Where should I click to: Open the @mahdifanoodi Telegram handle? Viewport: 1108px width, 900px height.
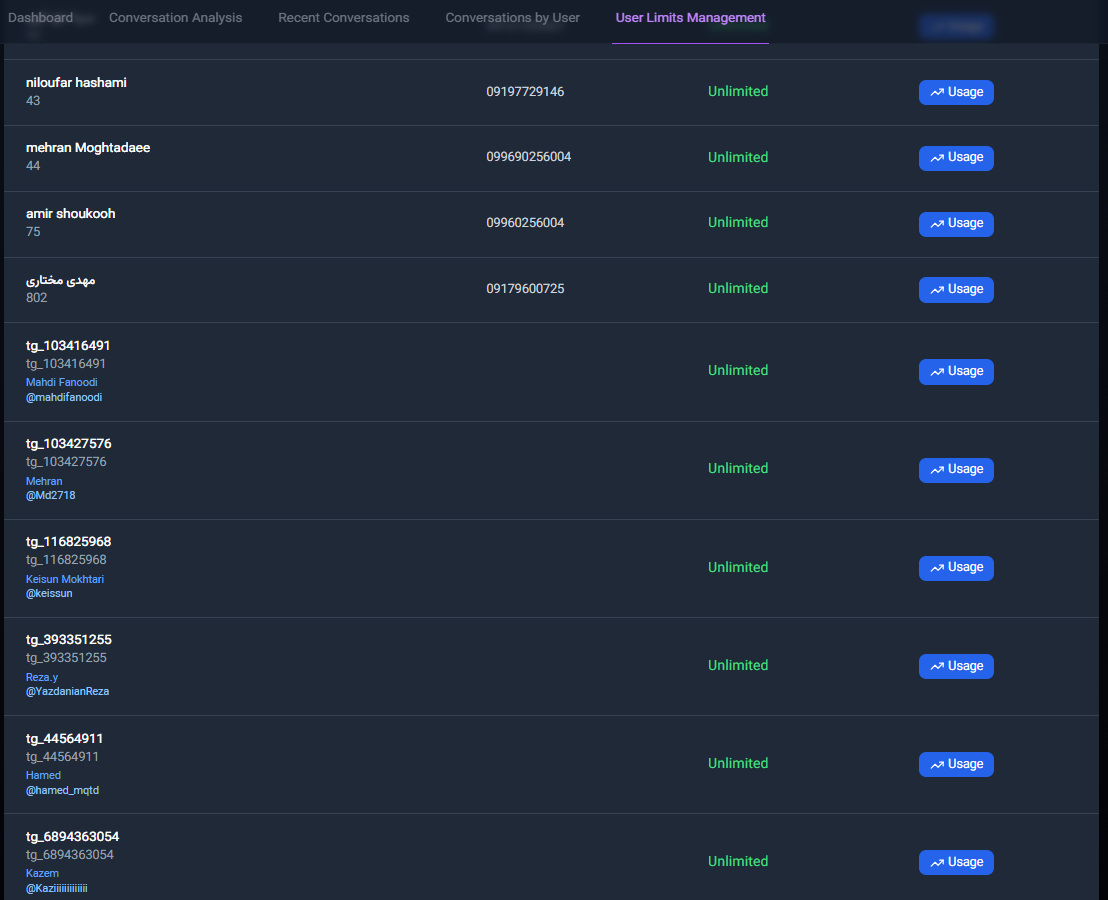[x=64, y=397]
